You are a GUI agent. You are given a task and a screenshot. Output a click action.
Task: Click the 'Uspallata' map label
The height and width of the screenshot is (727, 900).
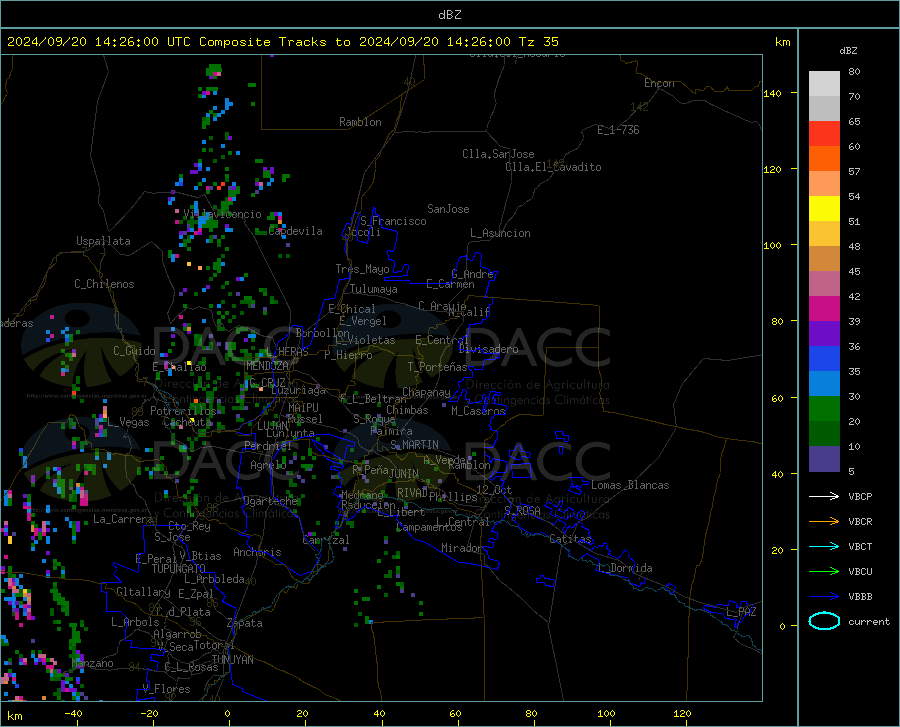(x=103, y=241)
